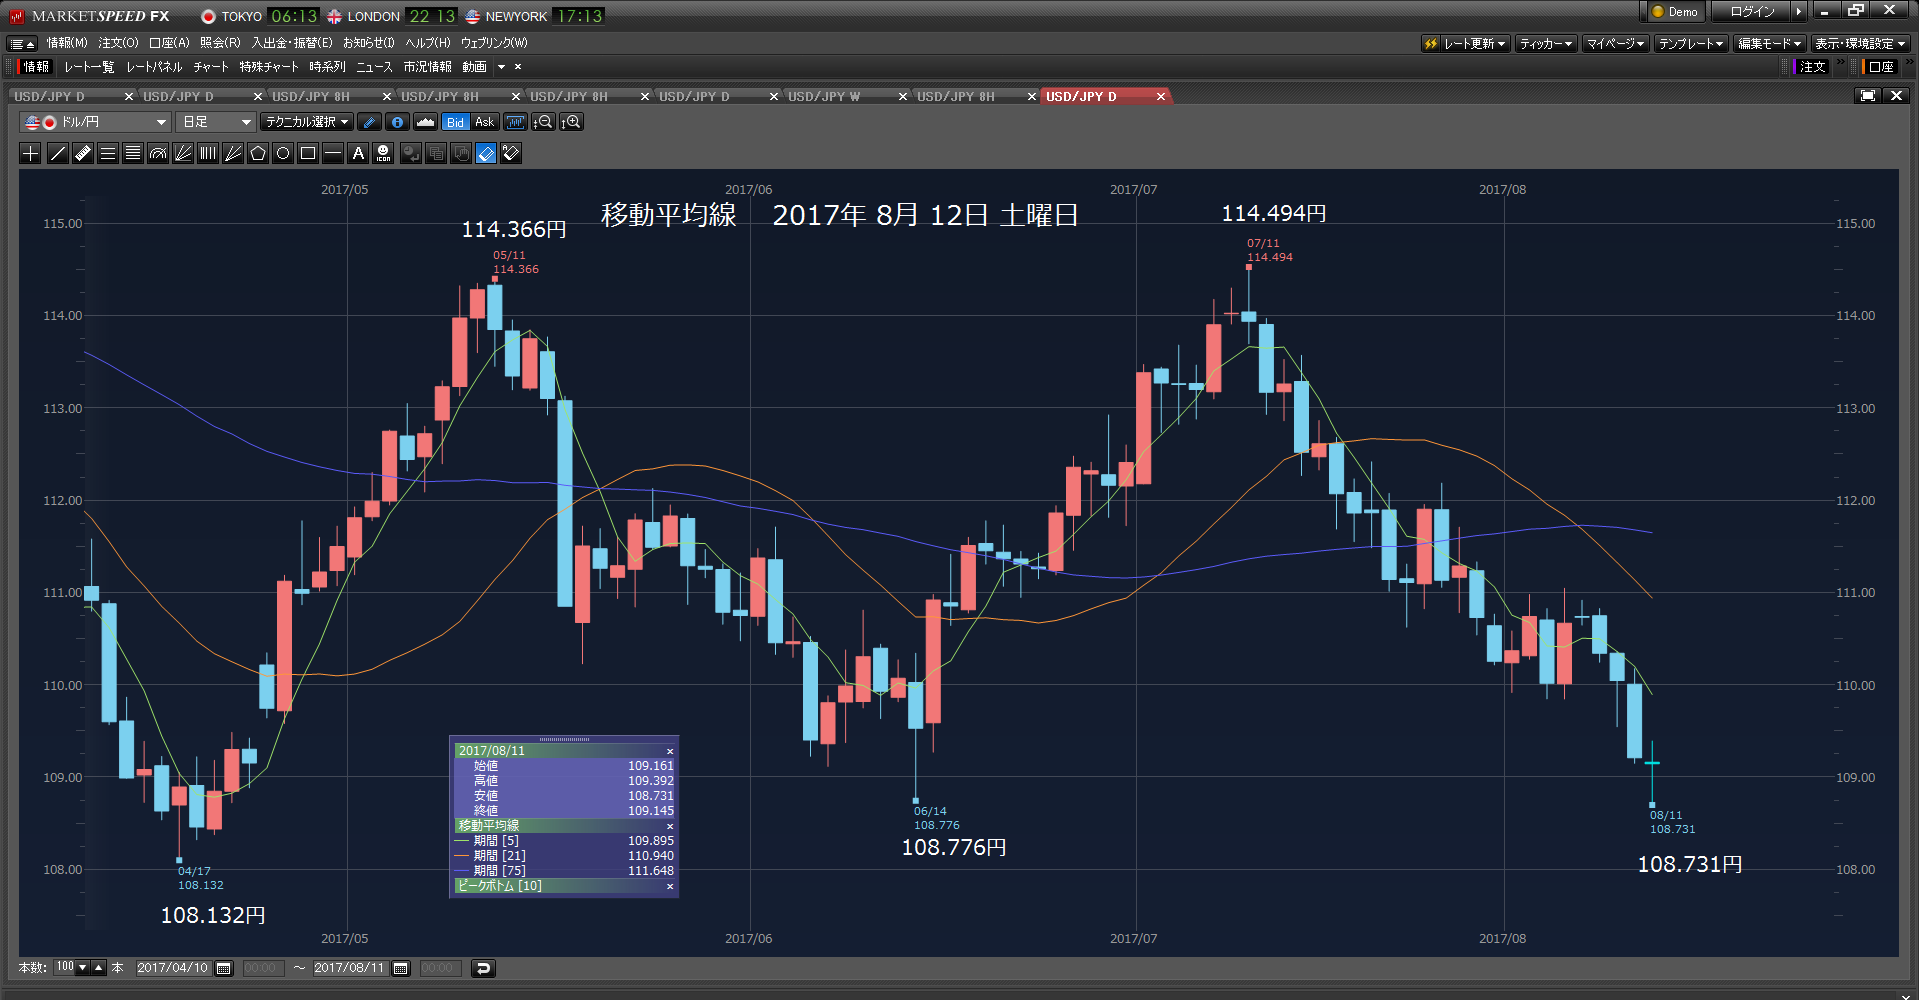Open the 表示・環境設定 dropdown
This screenshot has width=1919, height=1000.
pyautogui.click(x=1861, y=43)
